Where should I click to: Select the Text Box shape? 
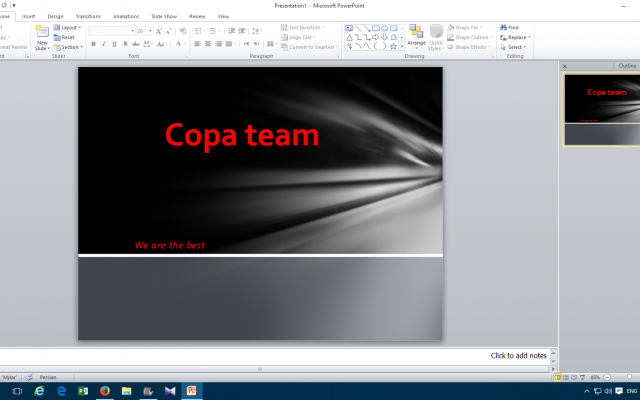349,28
